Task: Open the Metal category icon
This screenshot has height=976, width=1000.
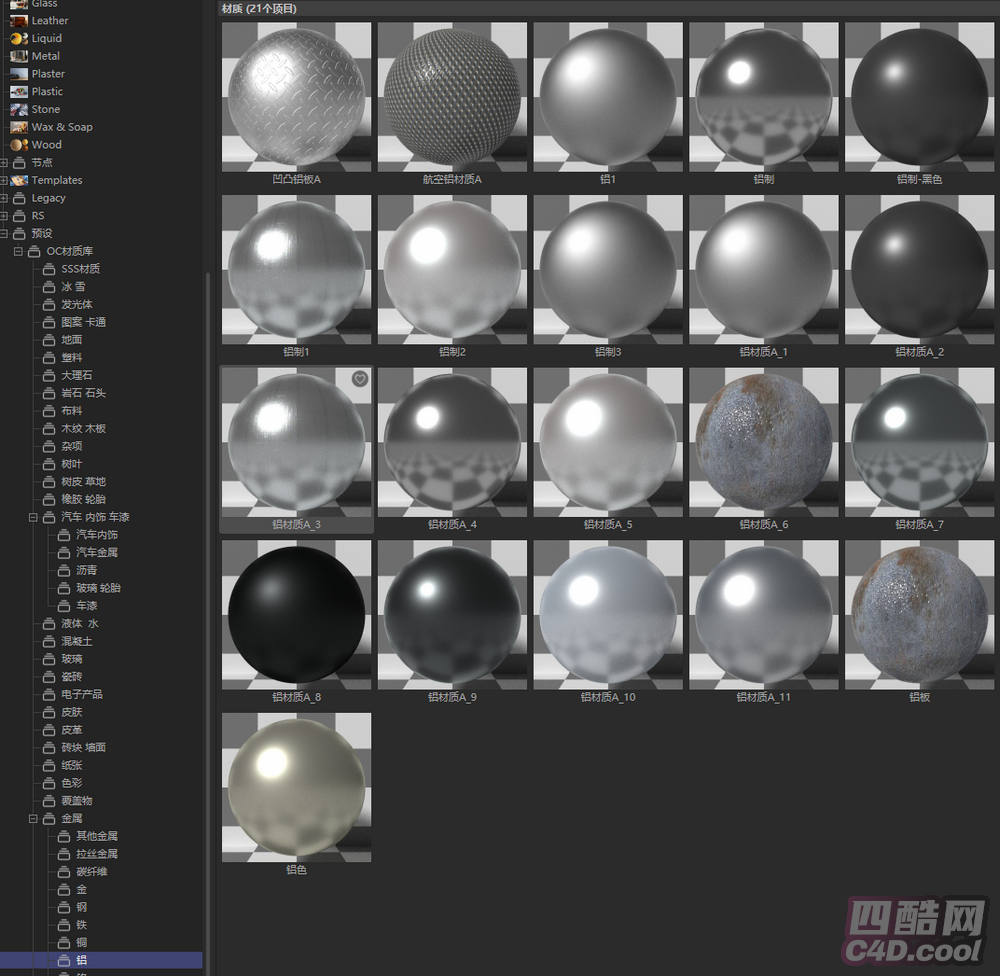Action: (19, 56)
